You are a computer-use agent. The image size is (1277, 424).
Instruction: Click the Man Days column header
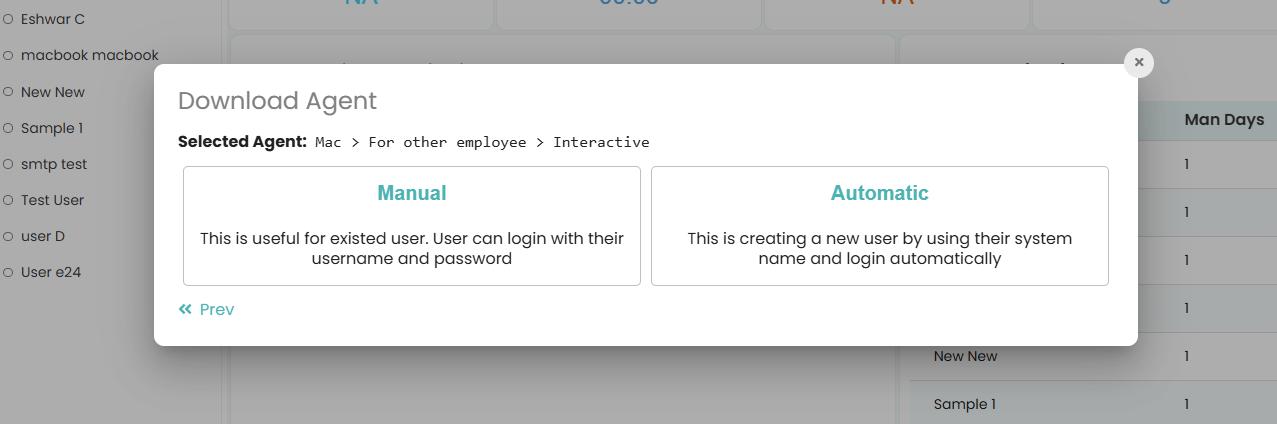click(x=1224, y=120)
